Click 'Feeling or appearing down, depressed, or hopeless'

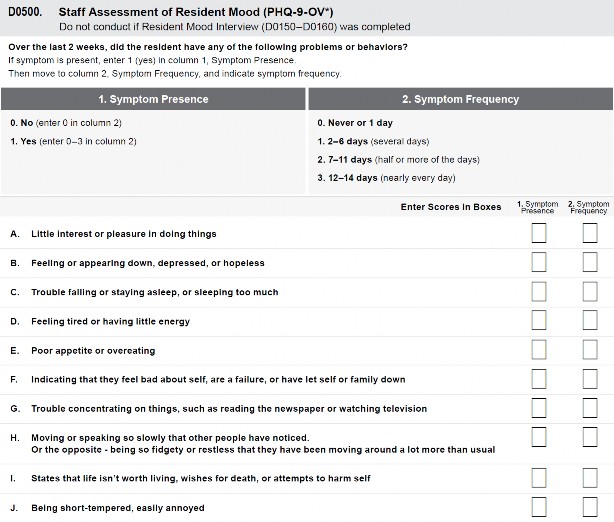tap(148, 263)
